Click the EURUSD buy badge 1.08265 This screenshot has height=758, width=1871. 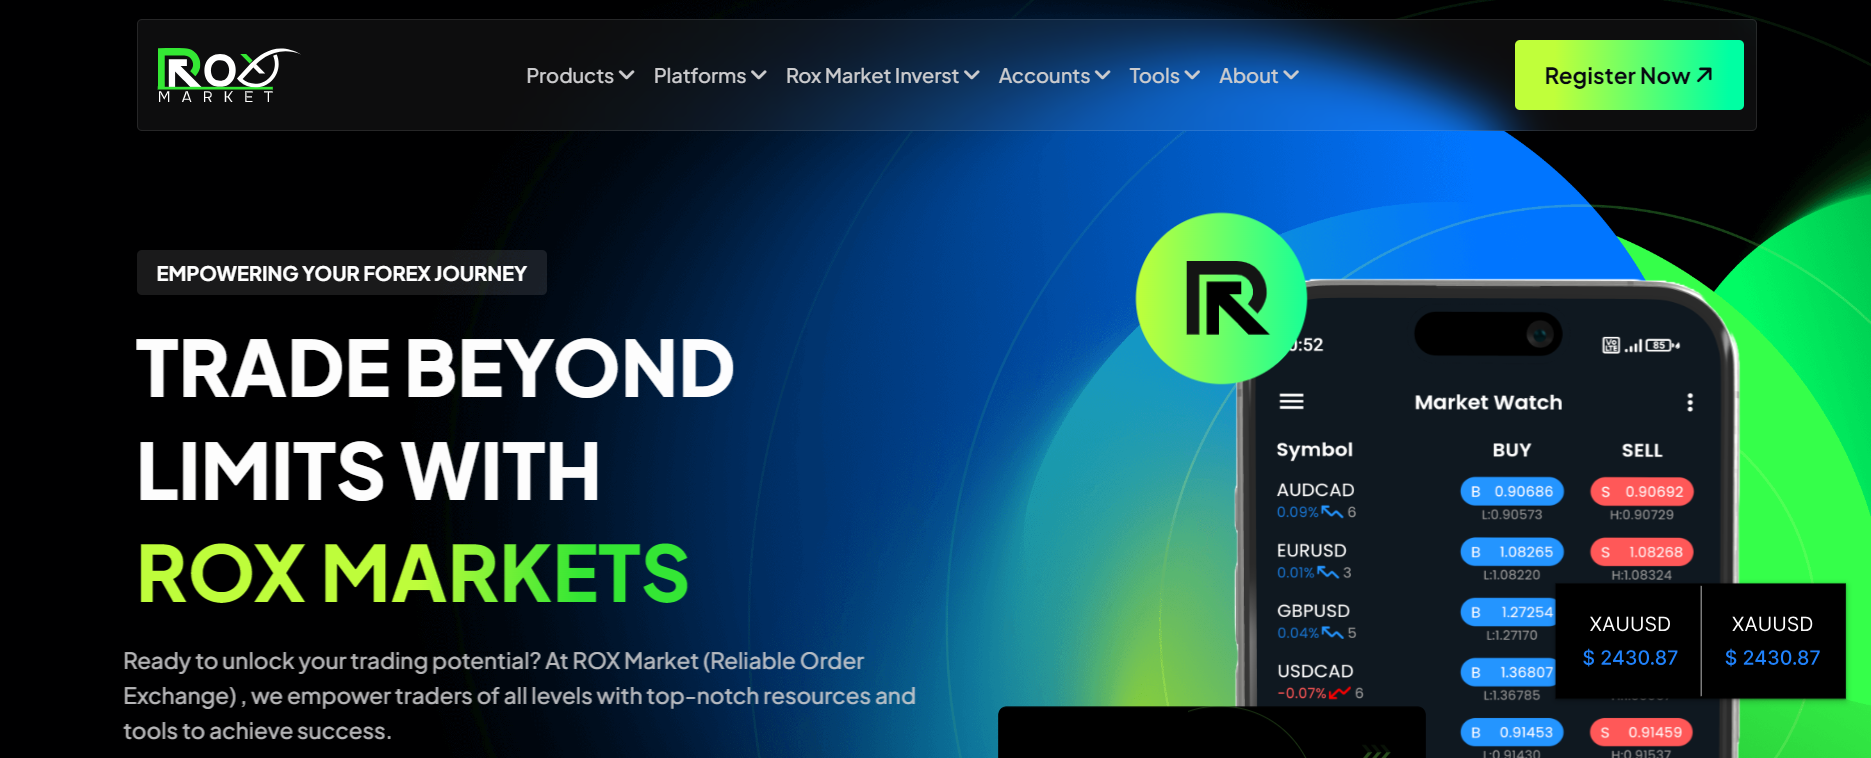[x=1512, y=552]
